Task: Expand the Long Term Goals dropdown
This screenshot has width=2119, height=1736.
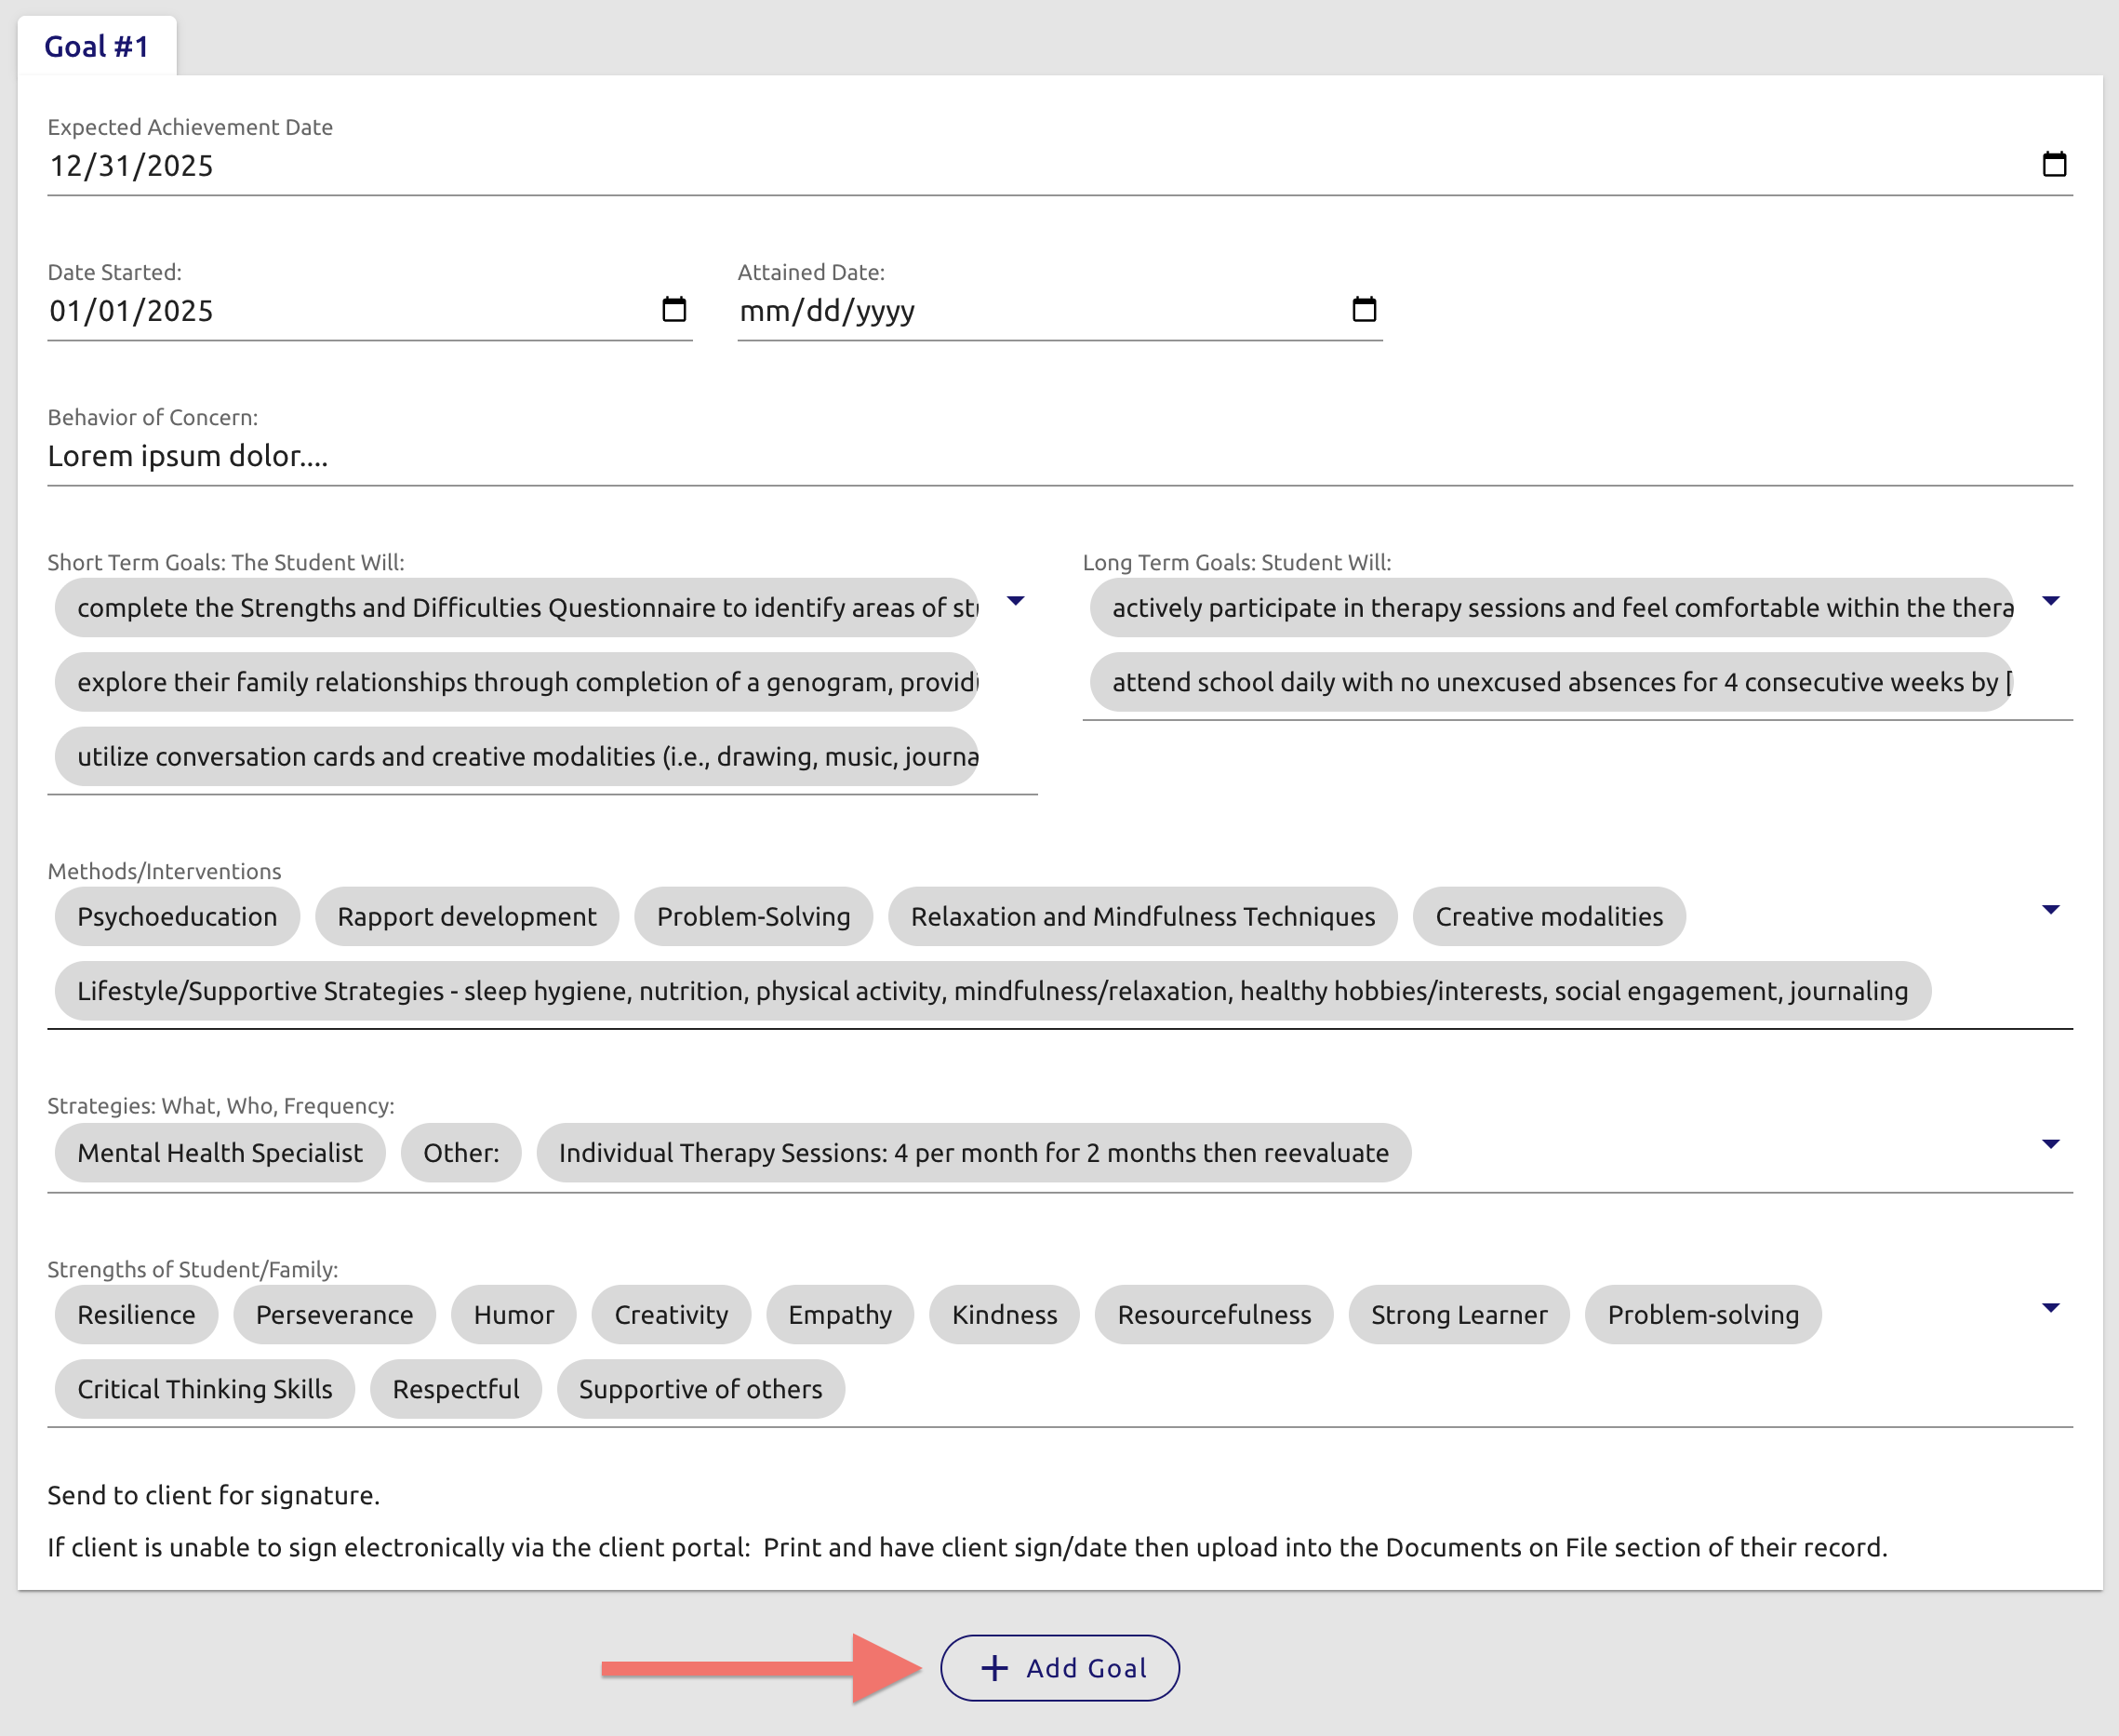Action: (x=2050, y=601)
